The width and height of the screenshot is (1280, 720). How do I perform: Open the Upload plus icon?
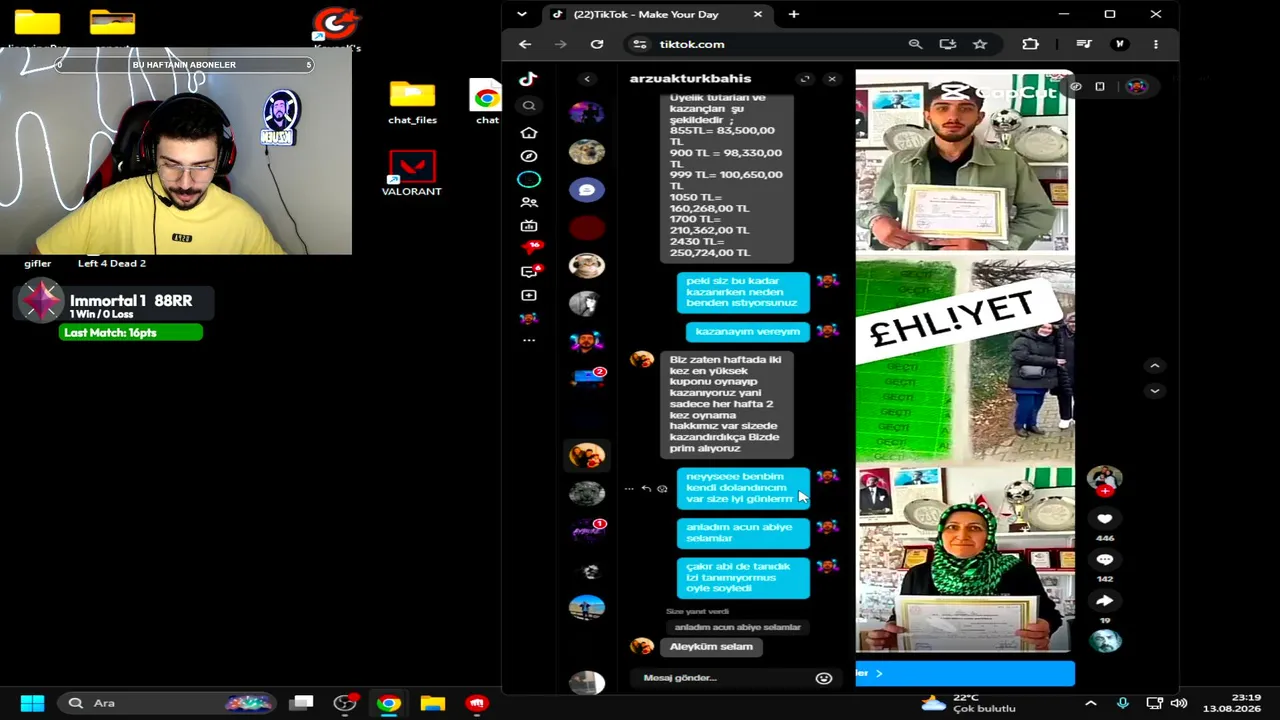click(529, 295)
